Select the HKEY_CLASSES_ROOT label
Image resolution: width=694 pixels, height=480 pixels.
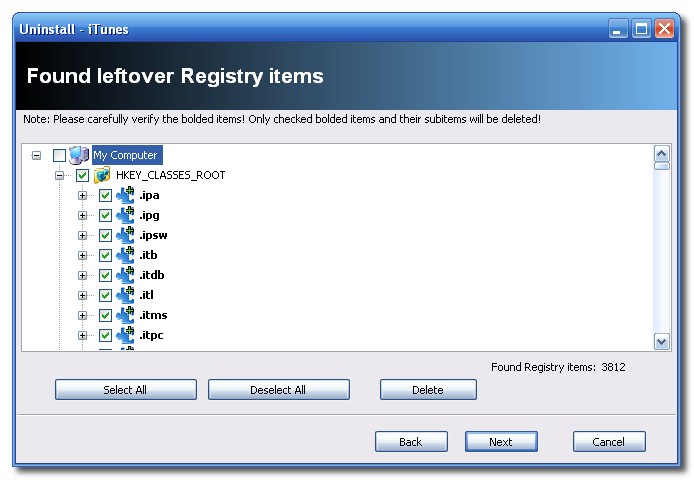coord(170,175)
